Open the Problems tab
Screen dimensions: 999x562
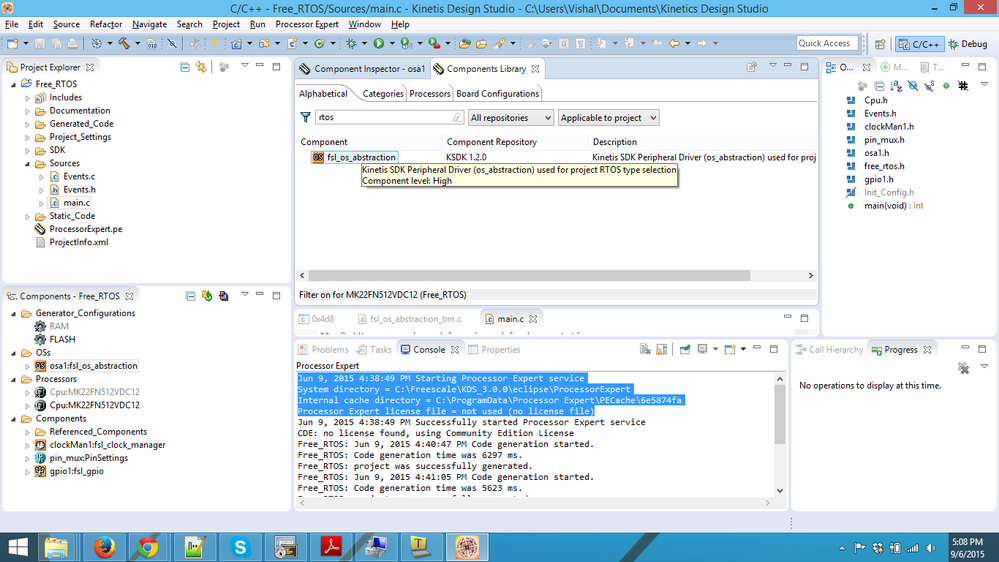coord(323,350)
